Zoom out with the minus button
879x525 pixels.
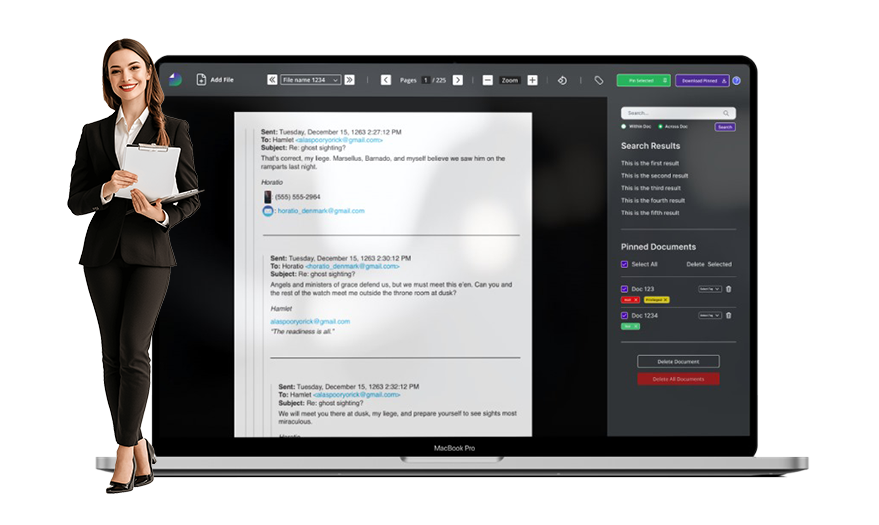(487, 80)
